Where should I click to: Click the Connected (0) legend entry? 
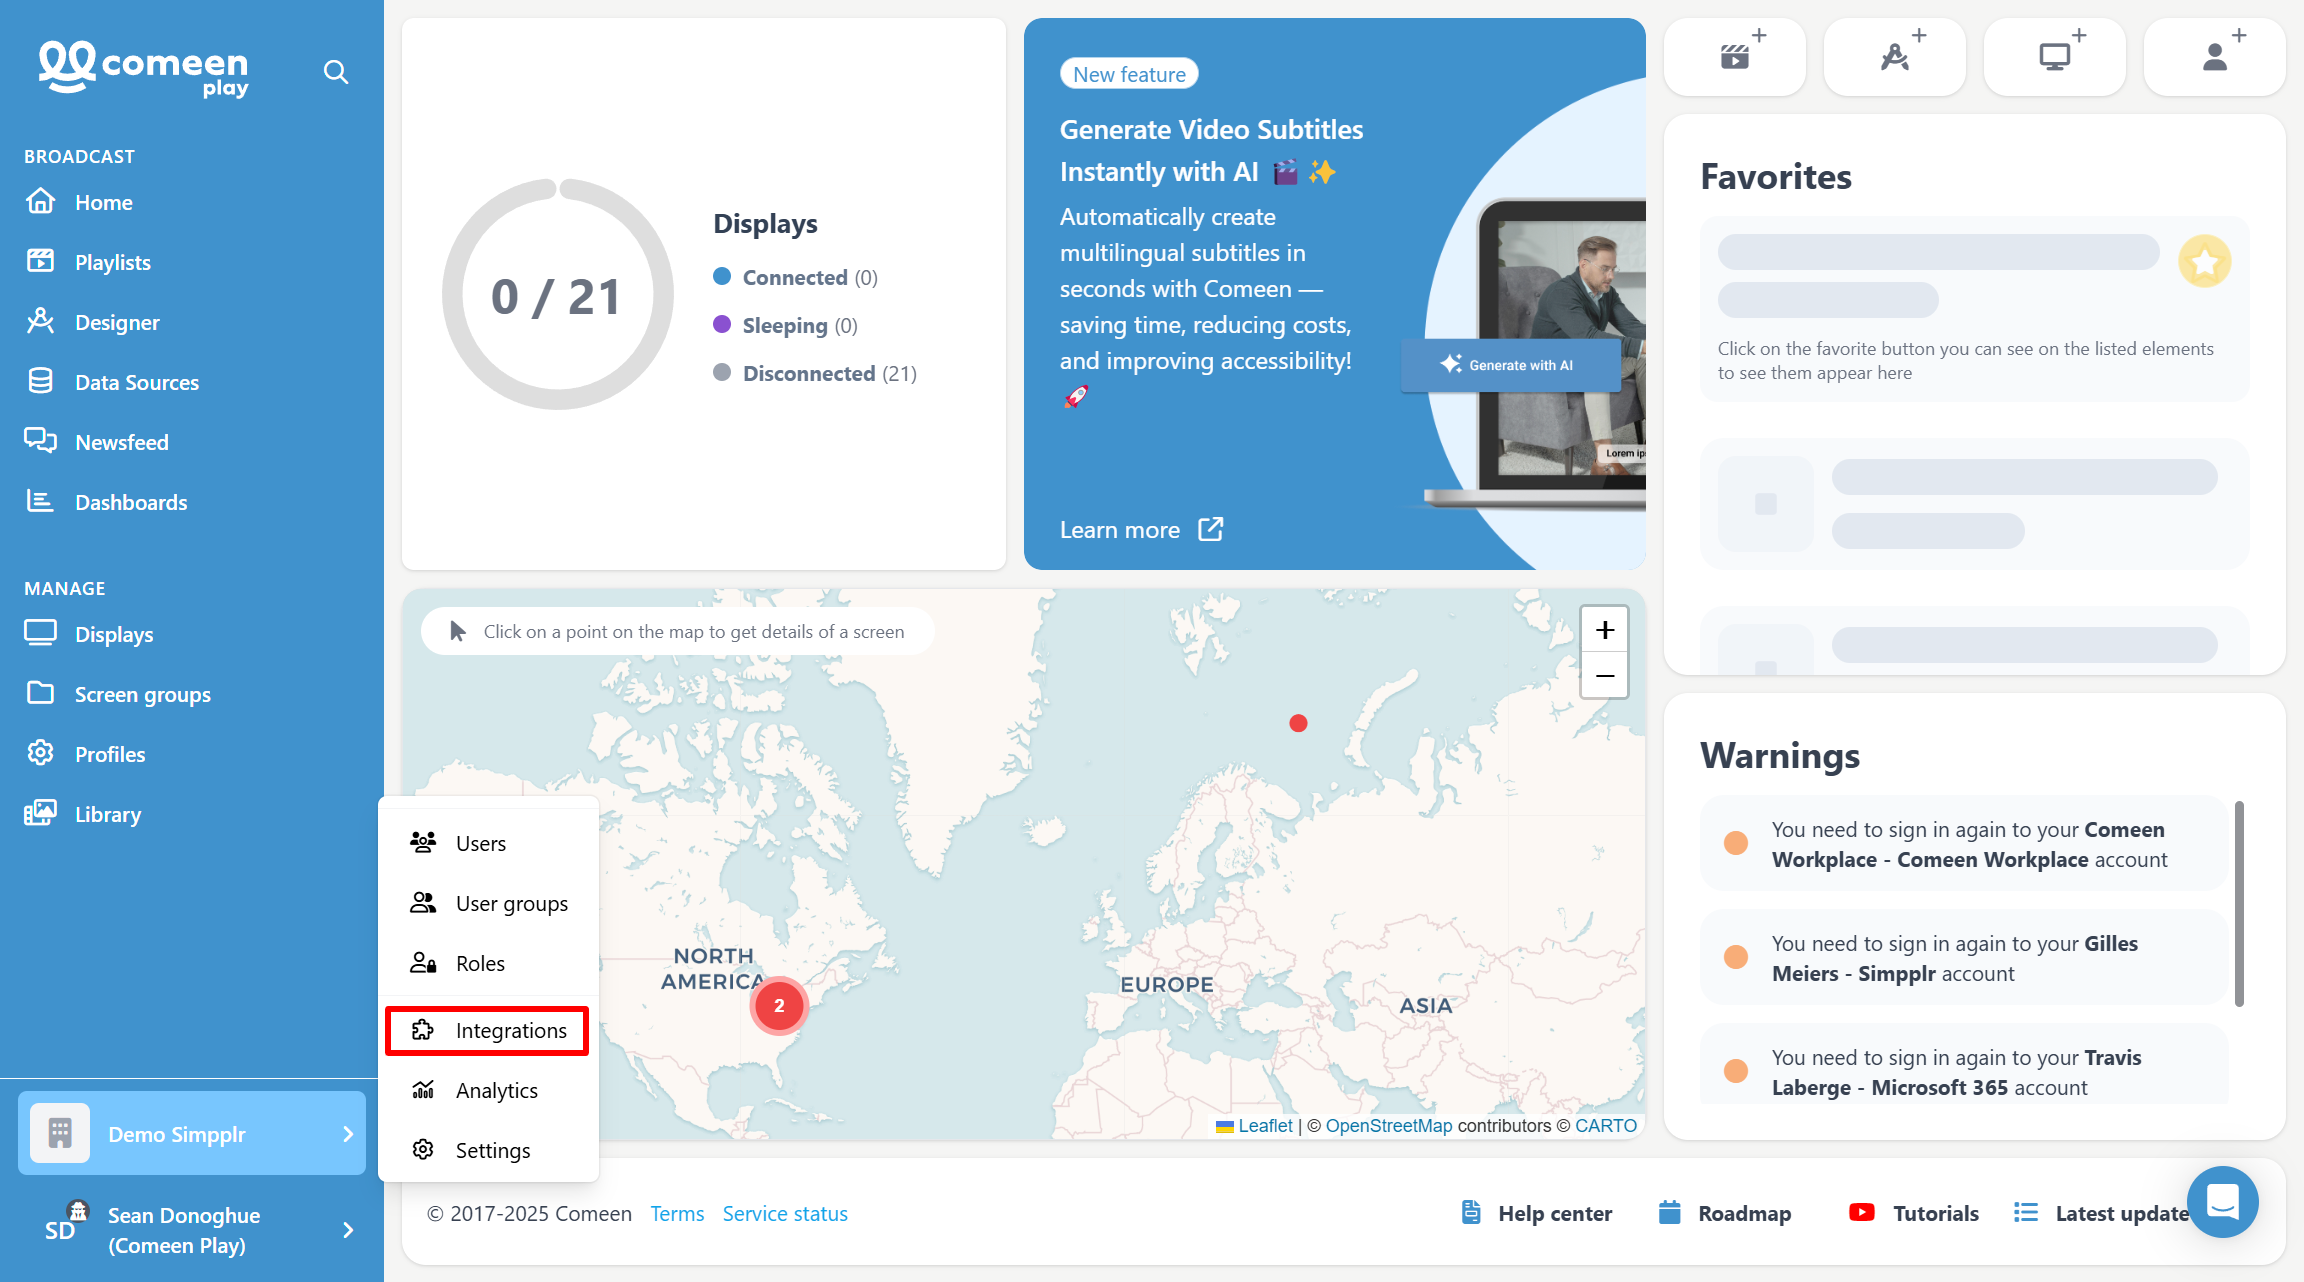(x=796, y=277)
